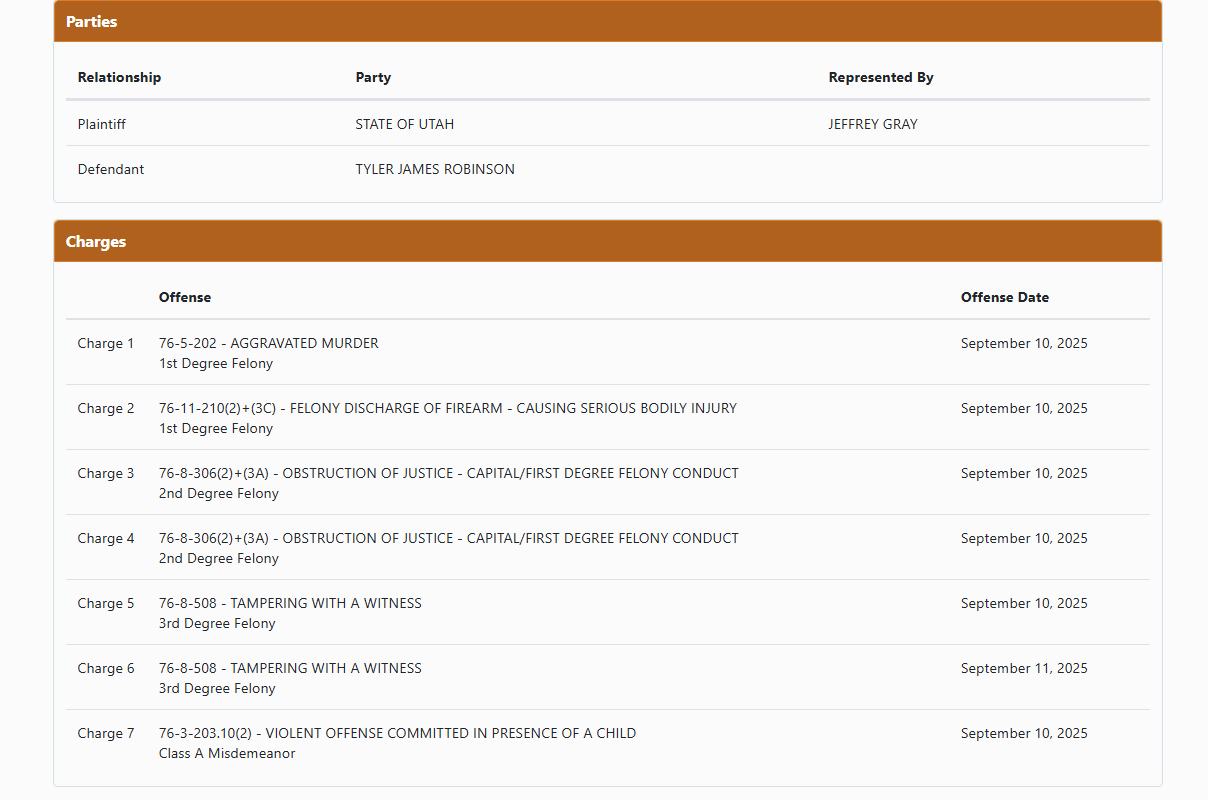This screenshot has height=800, width=1208.
Task: Select the VIOLENT OFFENSE IN PRESENCE OF CHILD text
Action: click(397, 733)
